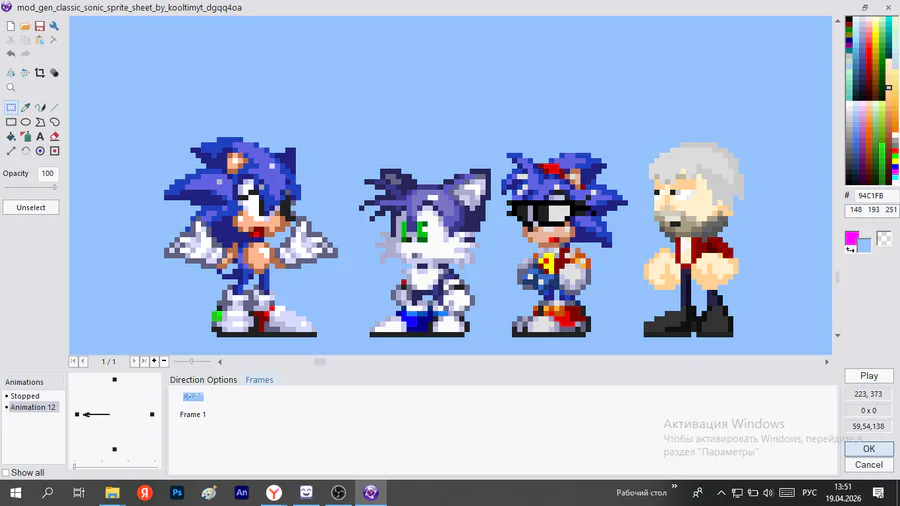Undo with the left arrow icon
The width and height of the screenshot is (900, 506).
click(x=11, y=53)
